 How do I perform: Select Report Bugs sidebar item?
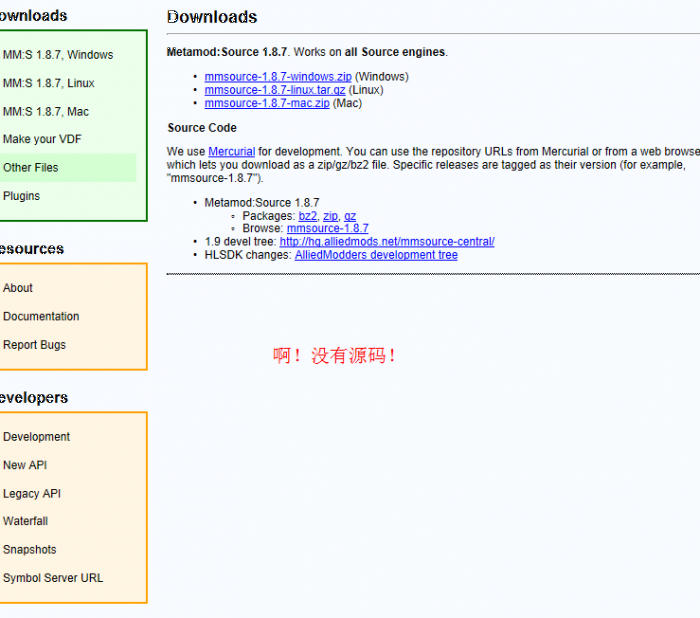click(x=34, y=345)
